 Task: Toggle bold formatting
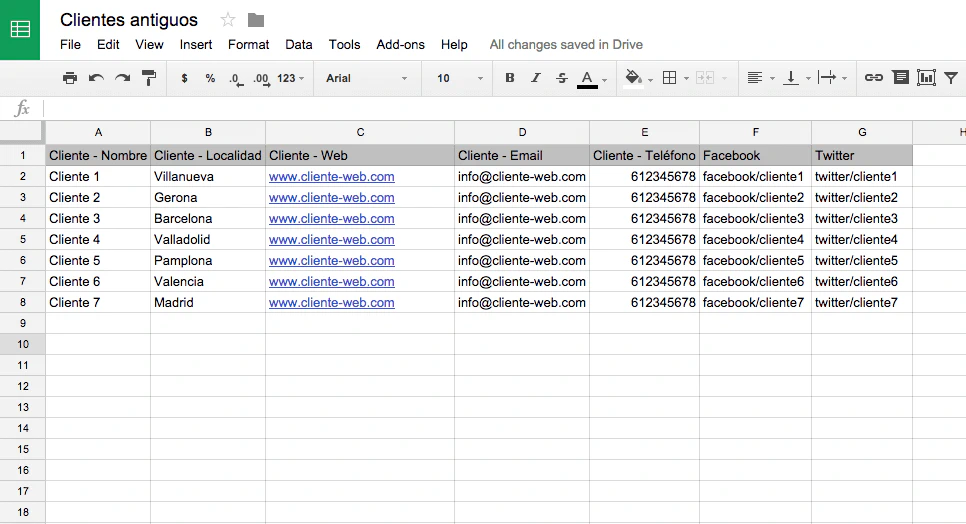pyautogui.click(x=509, y=78)
